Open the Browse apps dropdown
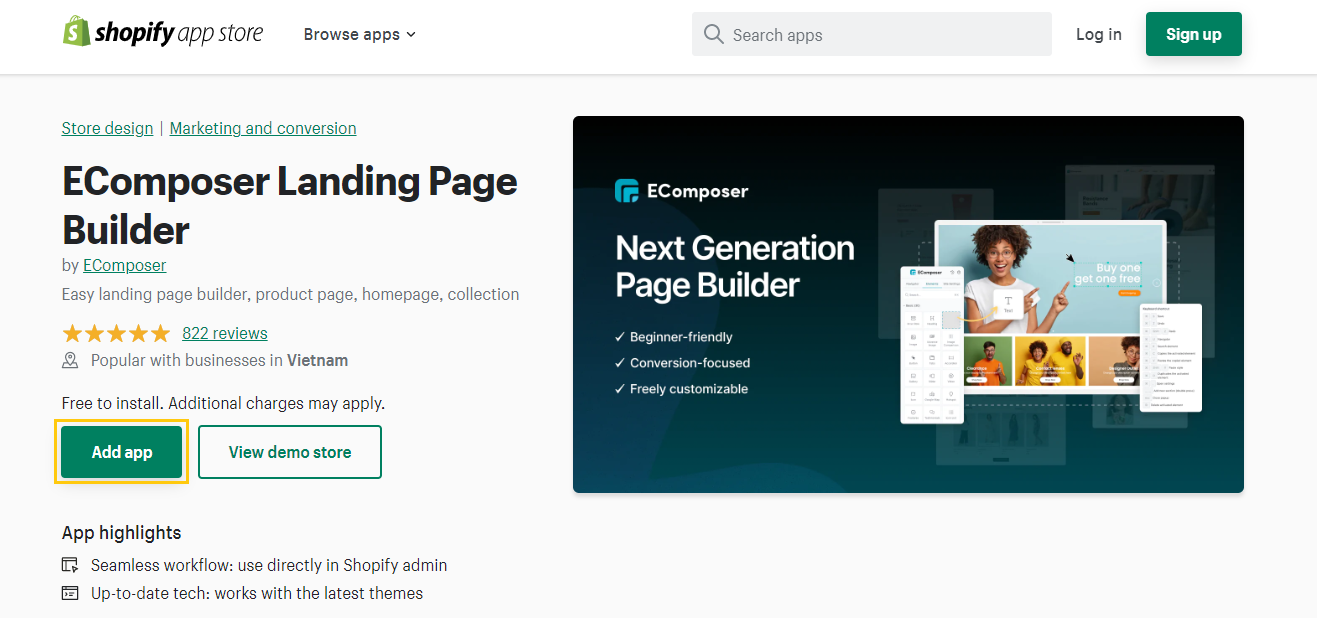Image resolution: width=1317 pixels, height=618 pixels. click(x=360, y=34)
